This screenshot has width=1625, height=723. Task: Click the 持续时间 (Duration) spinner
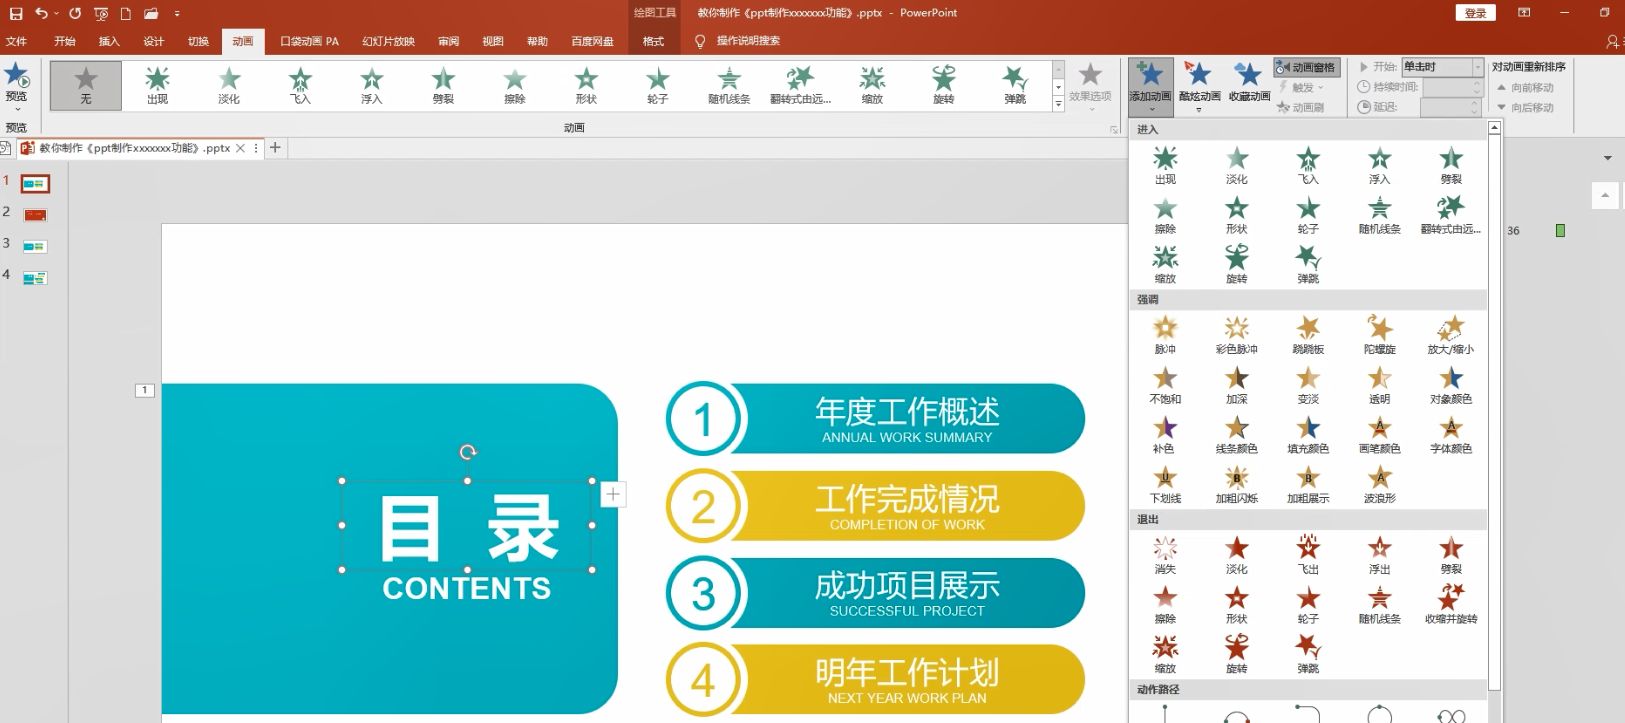click(x=1451, y=87)
